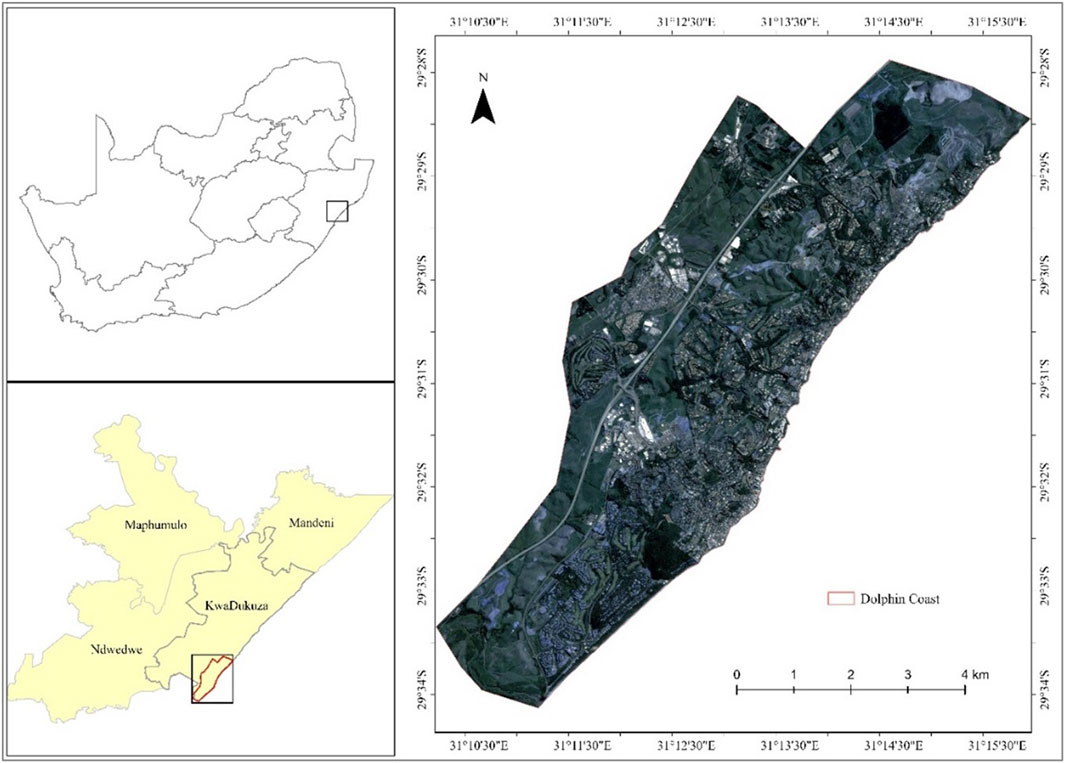Click the north arrow symbol

pos(484,105)
